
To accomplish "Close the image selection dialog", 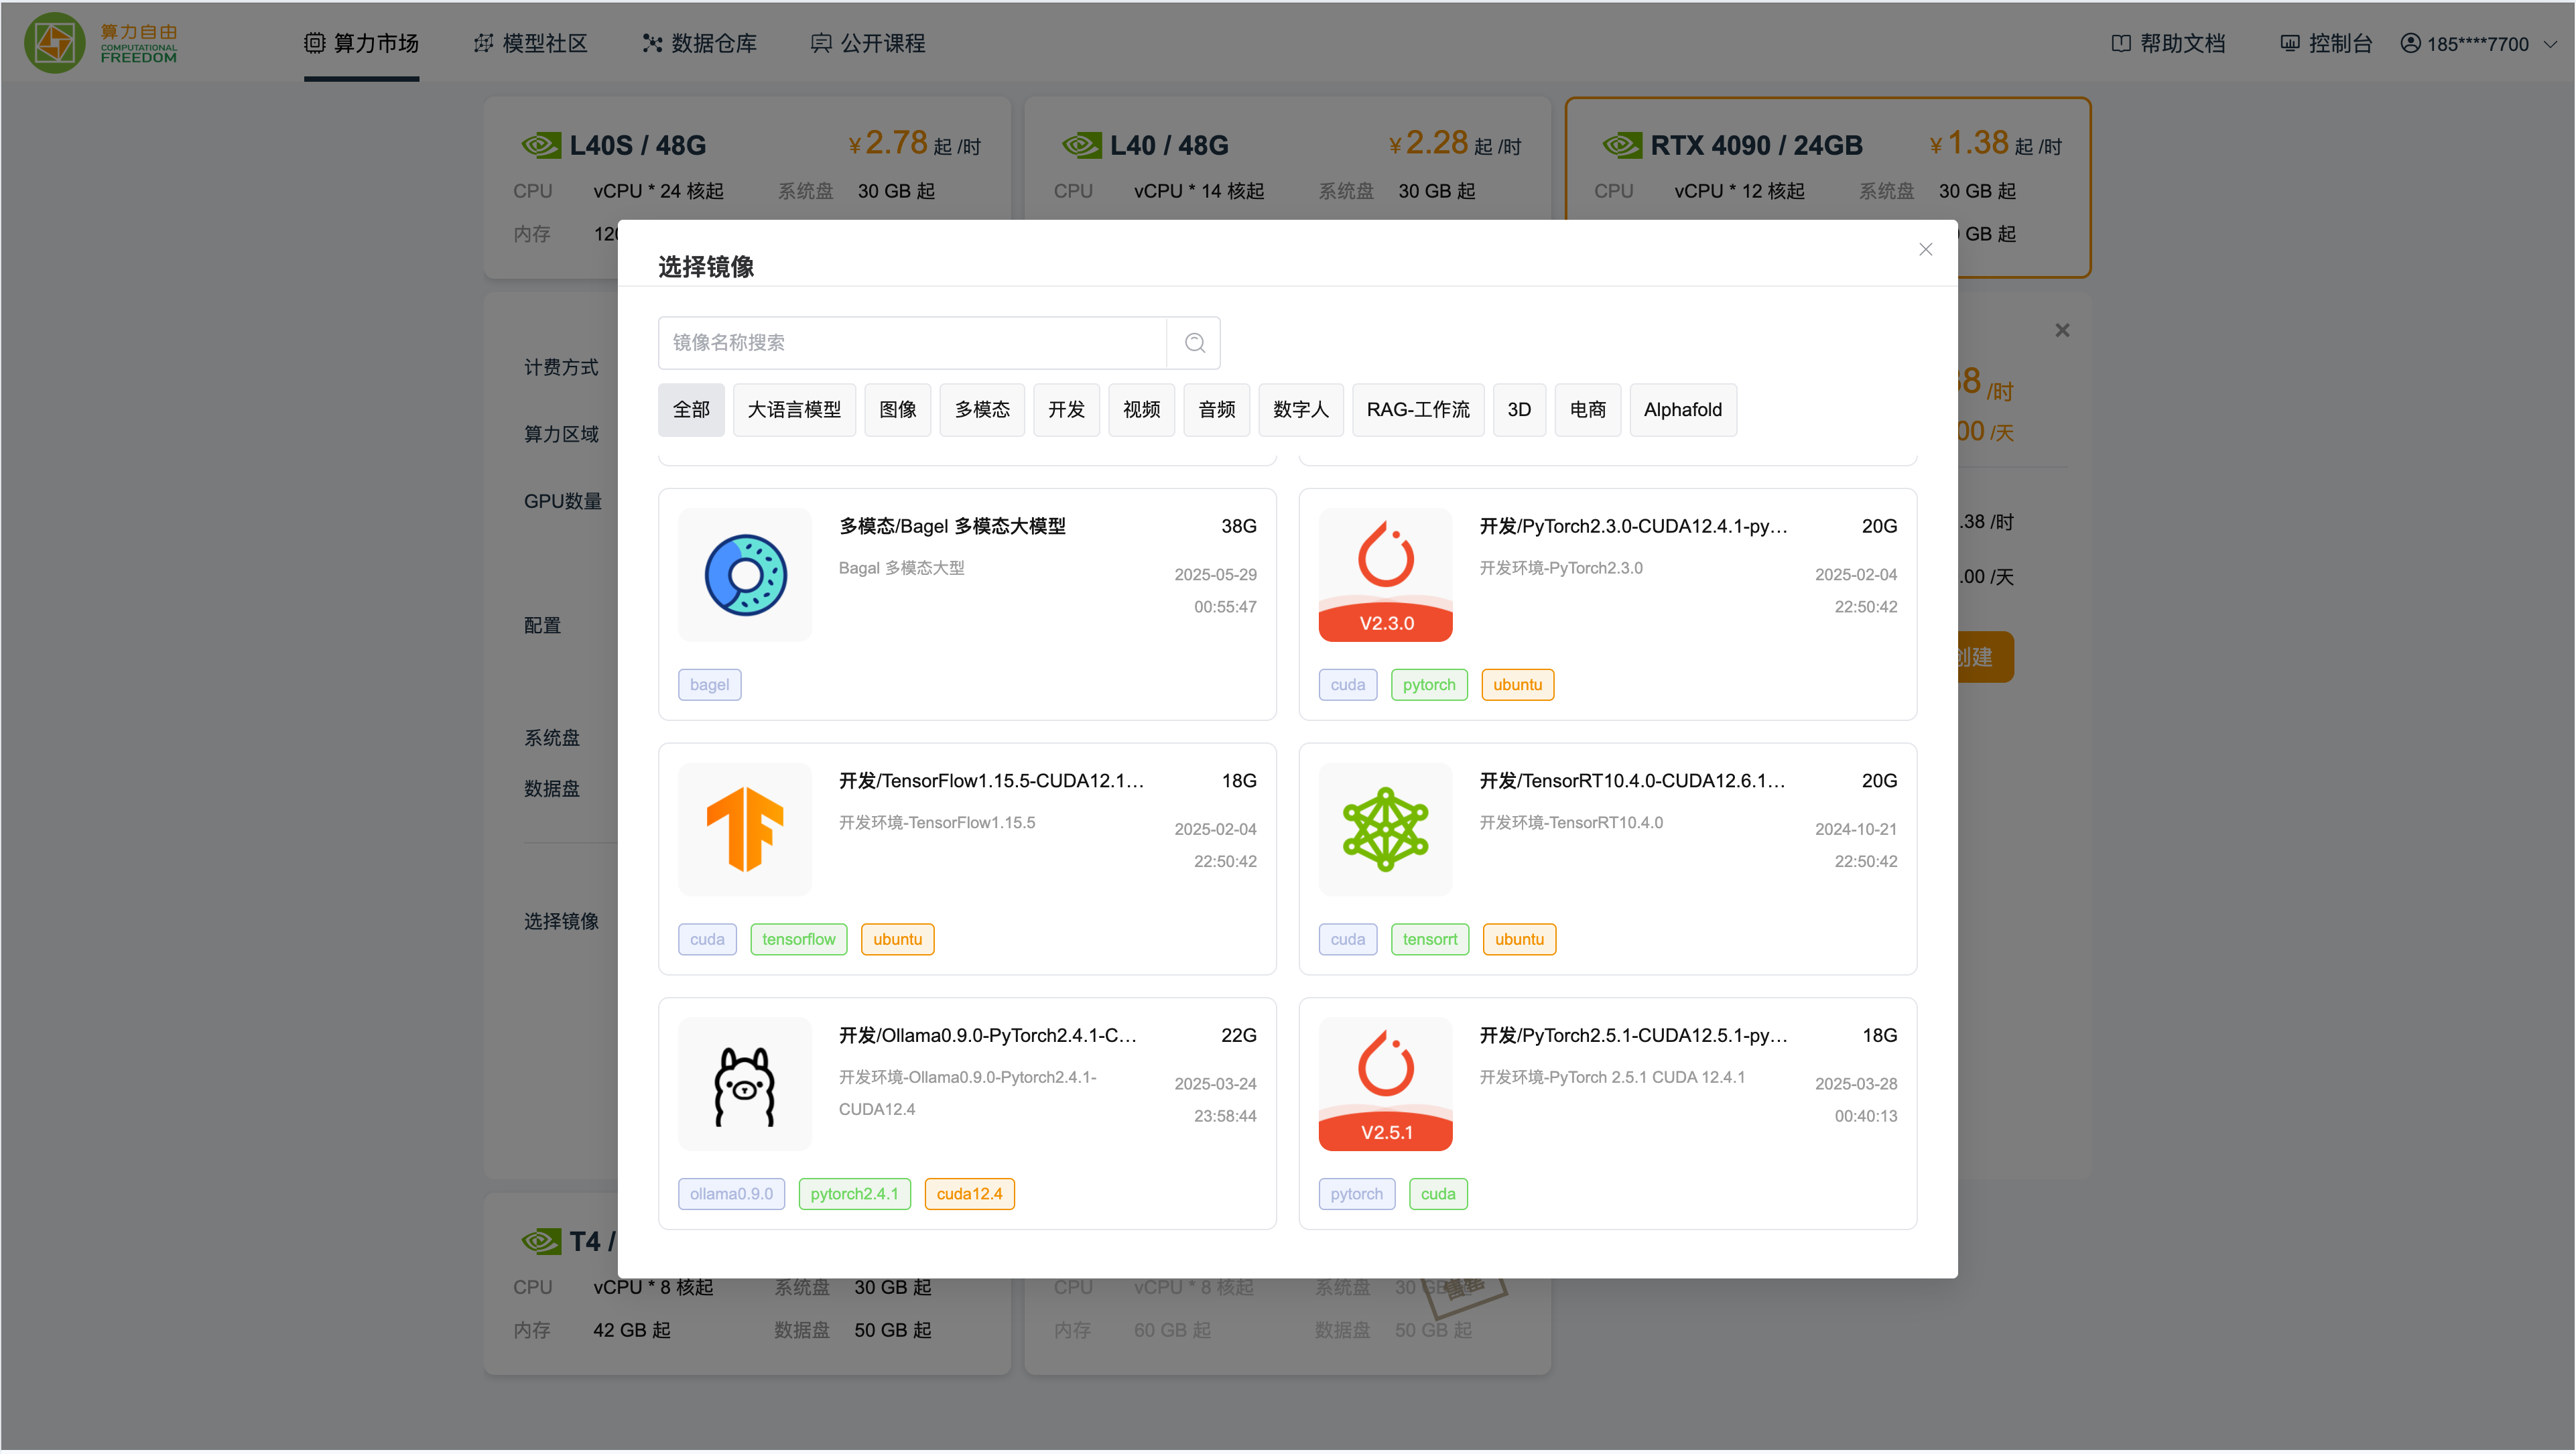I will pyautogui.click(x=1925, y=249).
